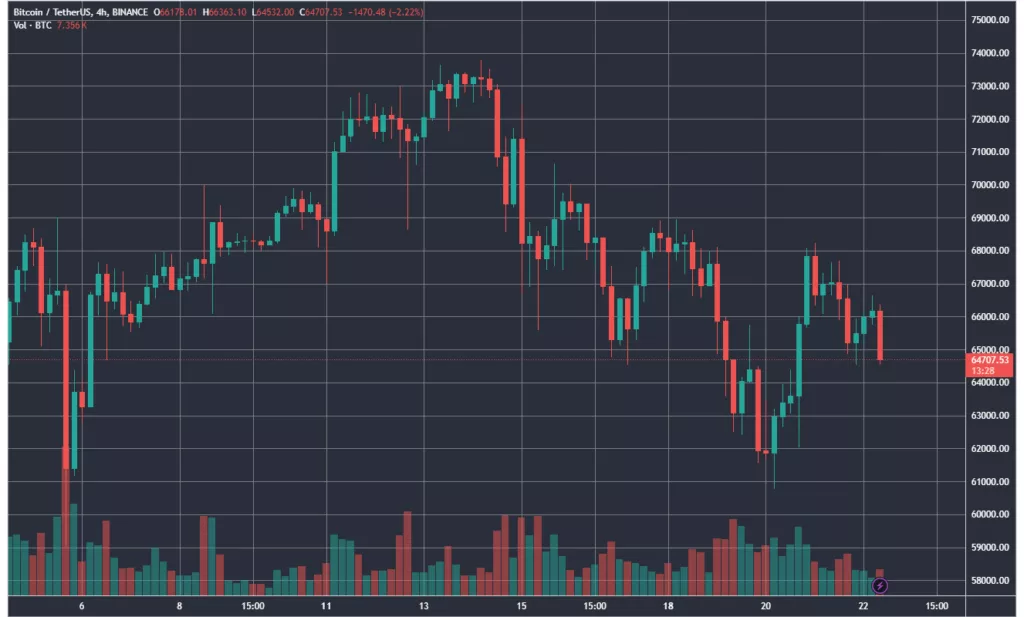Click the 70000.00 price scale label
The image size is (1024, 617).
(x=991, y=185)
